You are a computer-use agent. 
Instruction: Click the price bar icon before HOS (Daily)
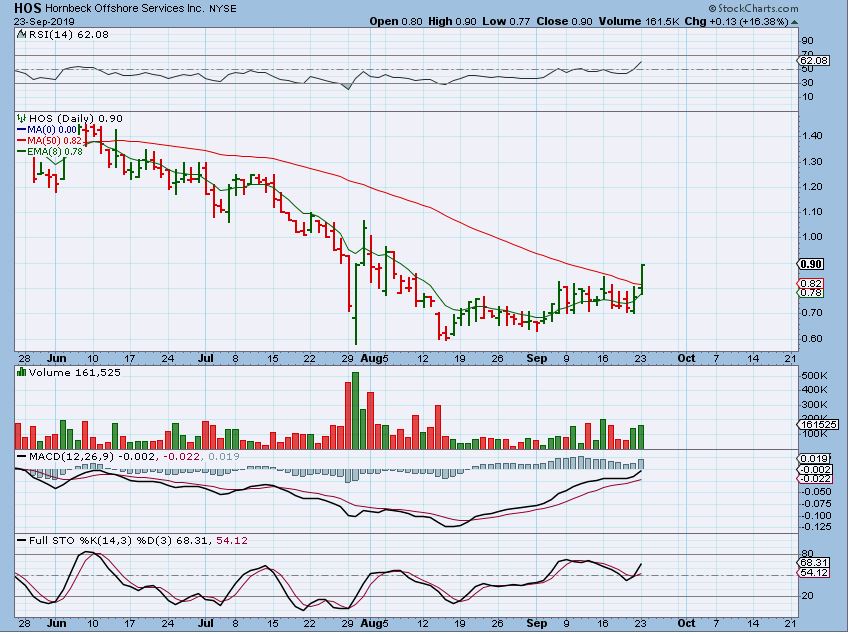coord(21,118)
